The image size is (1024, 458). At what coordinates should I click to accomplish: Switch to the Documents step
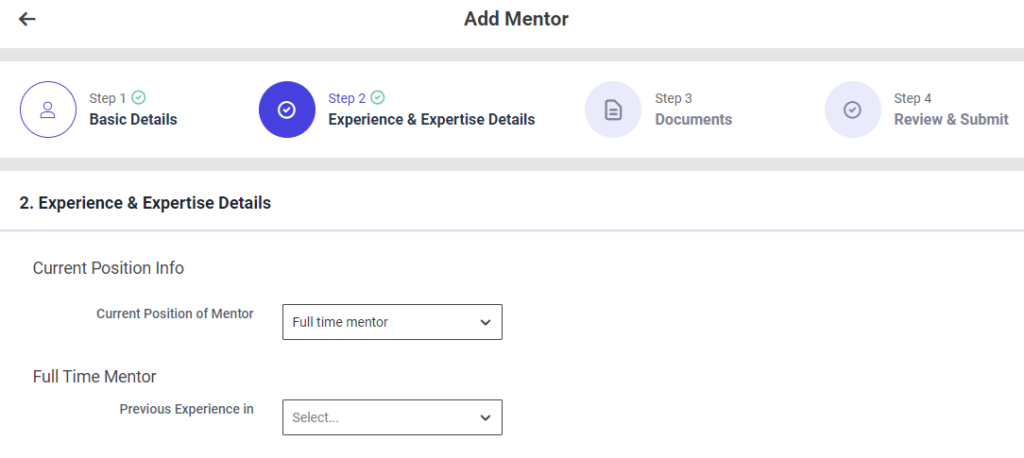(x=693, y=120)
